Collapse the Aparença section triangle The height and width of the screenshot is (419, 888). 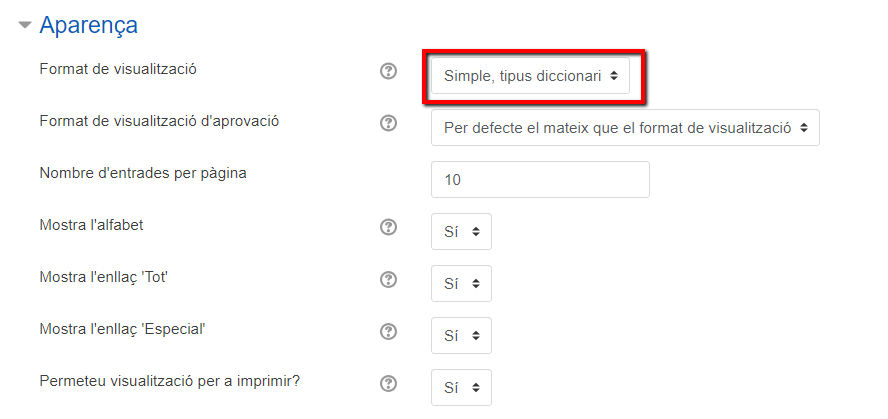click(24, 25)
